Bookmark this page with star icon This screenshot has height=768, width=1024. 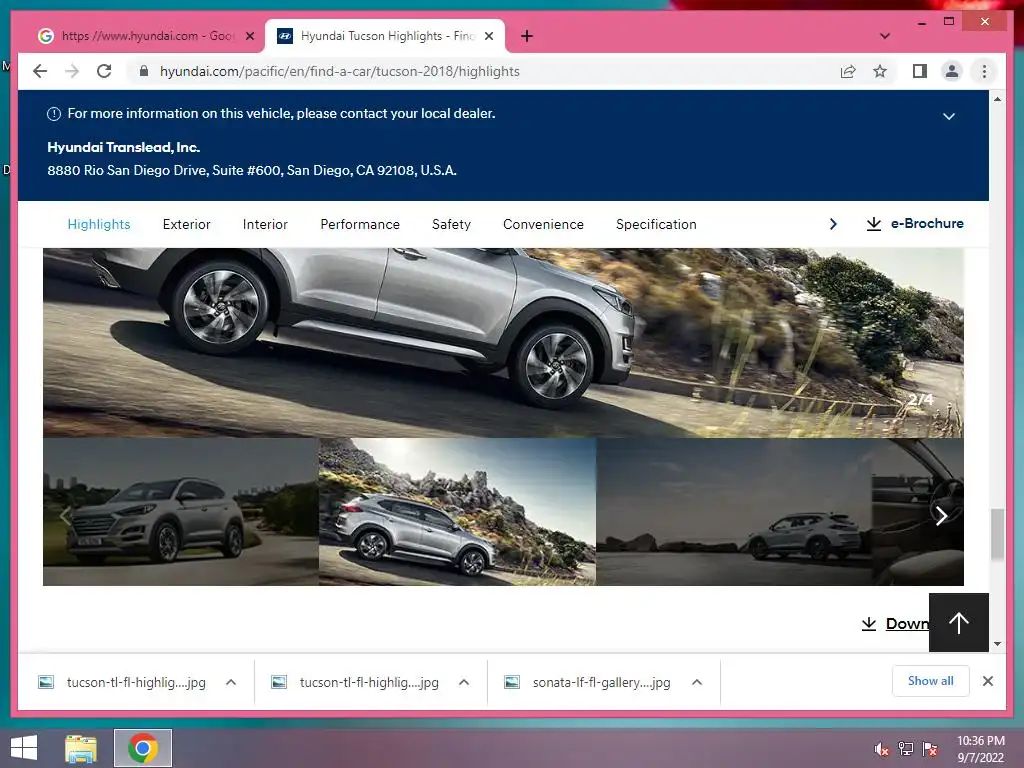pos(880,71)
